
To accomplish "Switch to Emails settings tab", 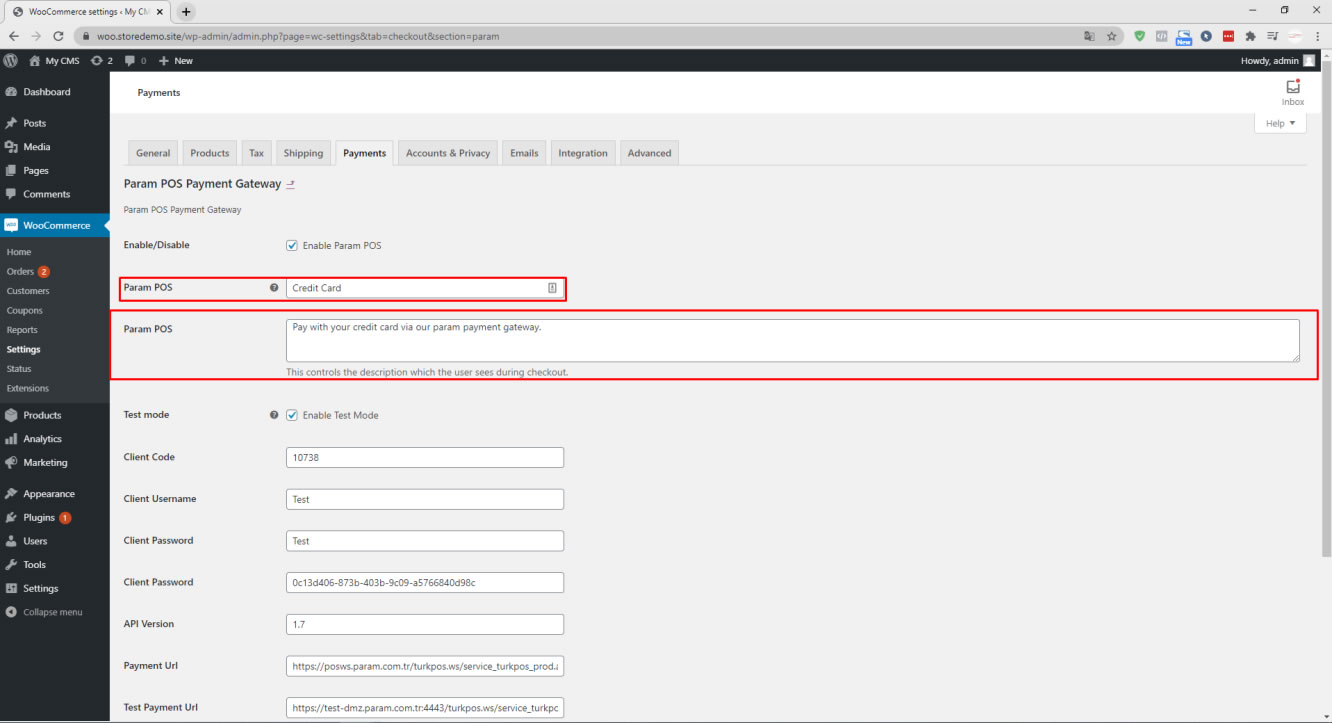I will (x=524, y=153).
